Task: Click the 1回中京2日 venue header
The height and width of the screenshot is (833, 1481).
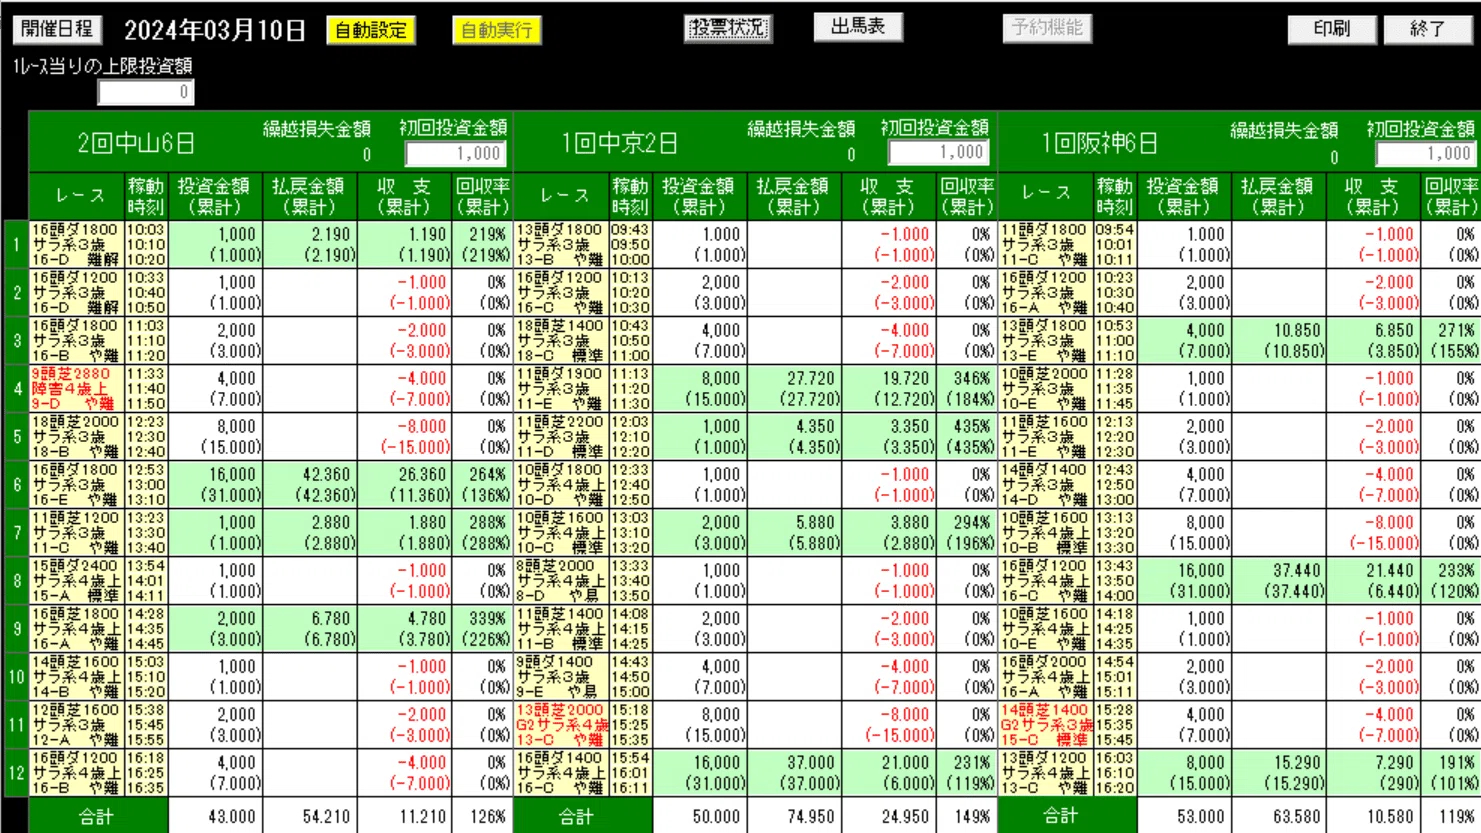Action: (620, 143)
